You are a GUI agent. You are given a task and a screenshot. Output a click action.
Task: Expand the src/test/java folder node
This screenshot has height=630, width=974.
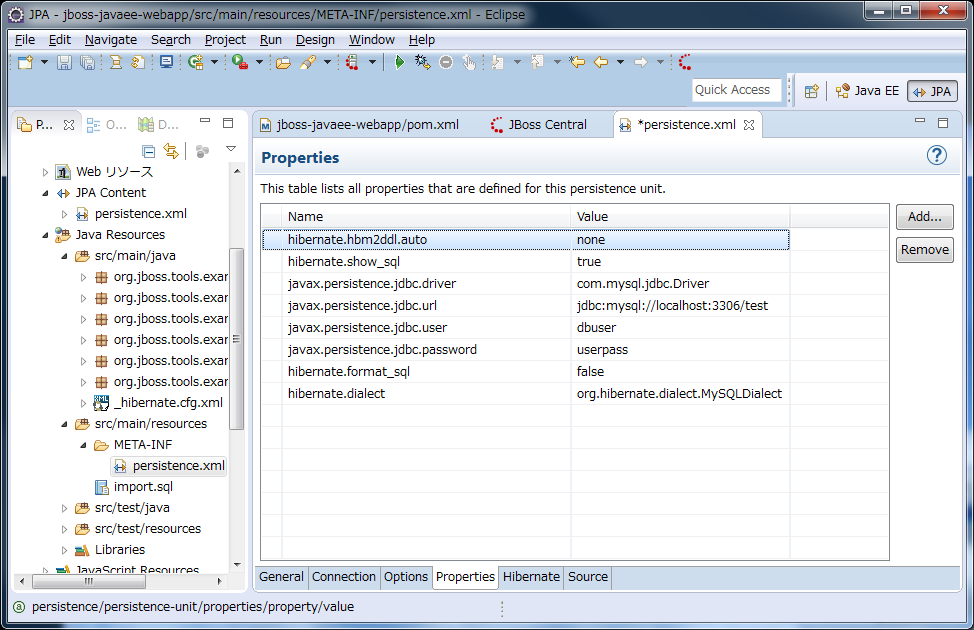(64, 508)
